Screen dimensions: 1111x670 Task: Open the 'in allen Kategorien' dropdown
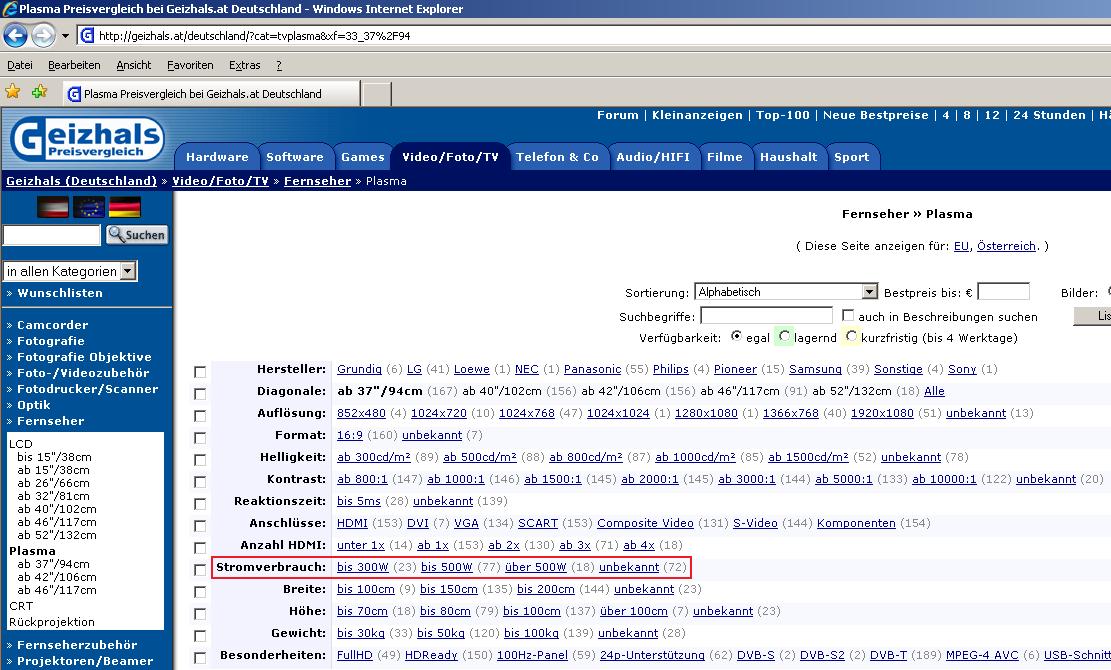[x=70, y=271]
